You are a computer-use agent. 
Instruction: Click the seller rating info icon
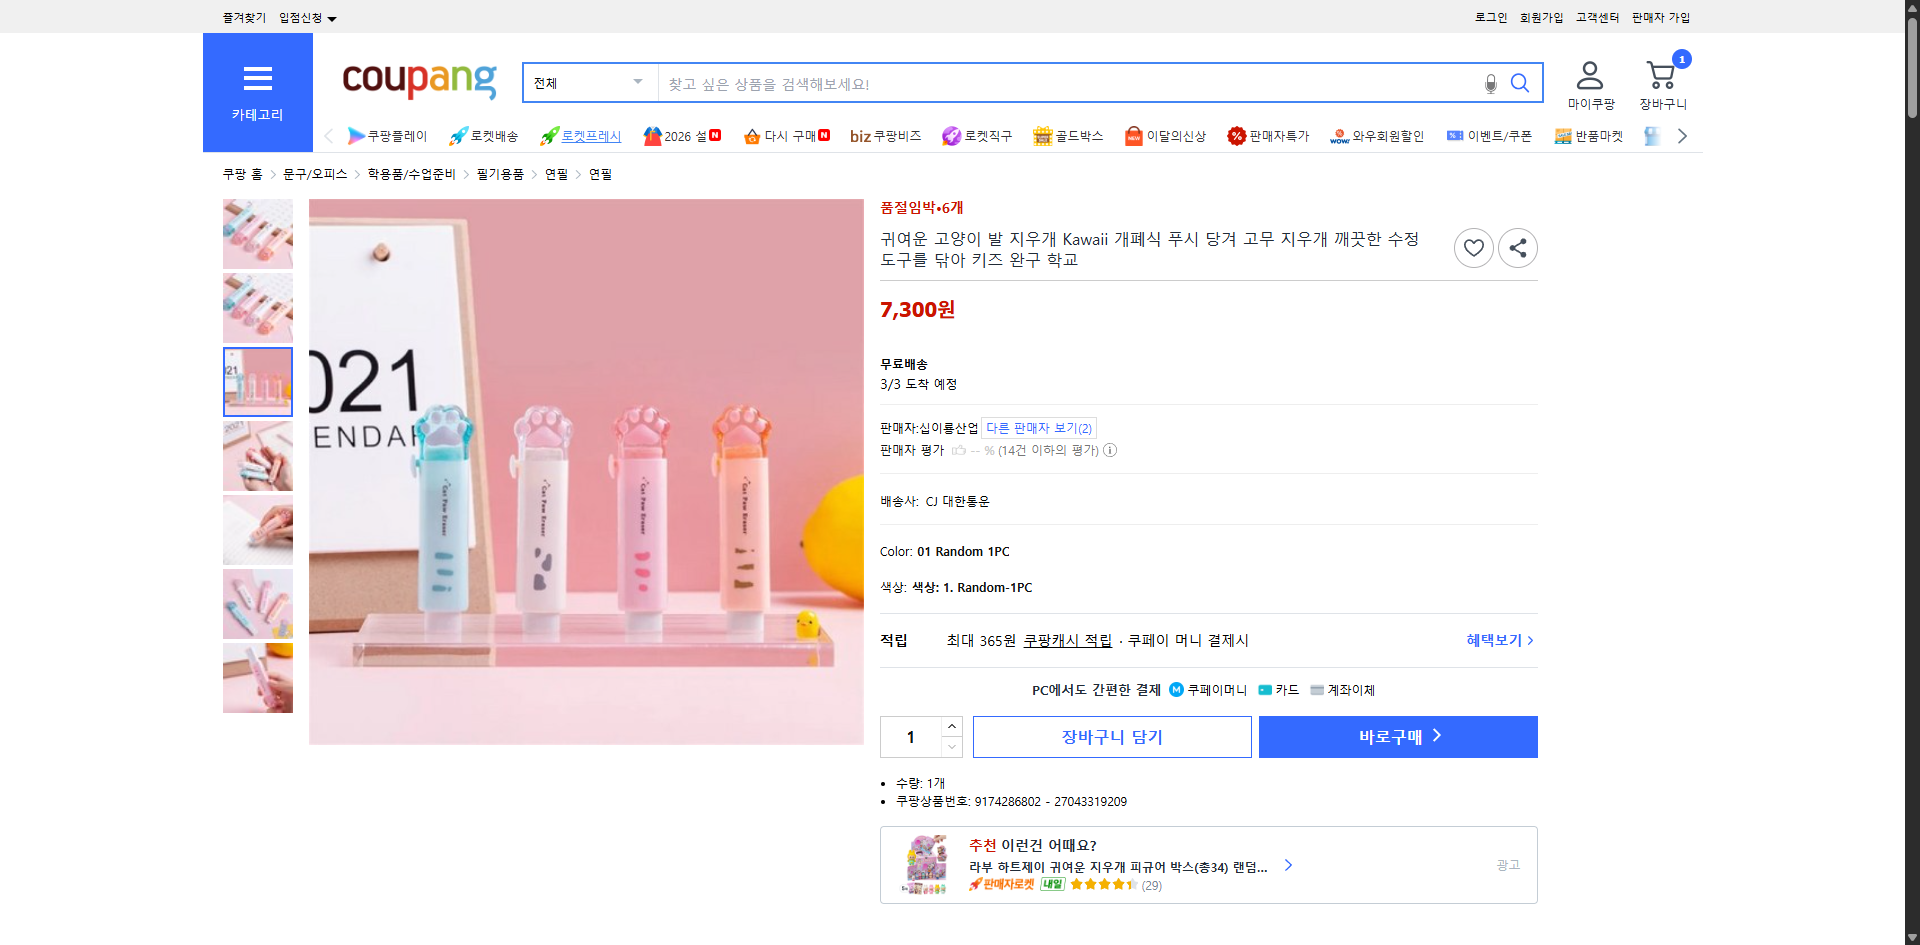coord(1110,450)
